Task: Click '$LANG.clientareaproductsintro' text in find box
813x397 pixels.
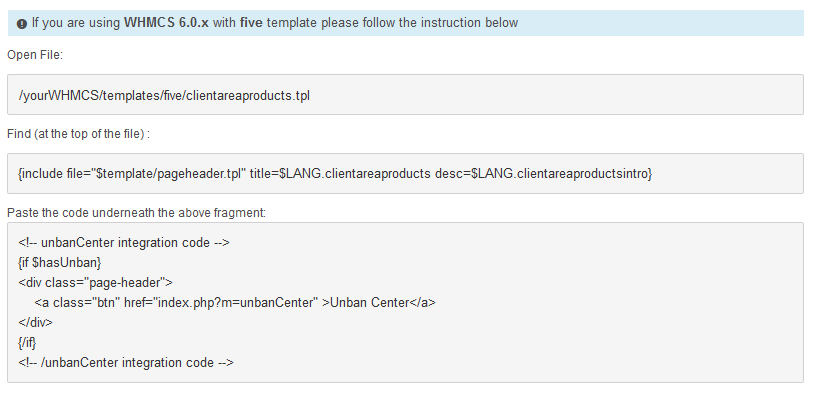Action: pyautogui.click(x=562, y=174)
